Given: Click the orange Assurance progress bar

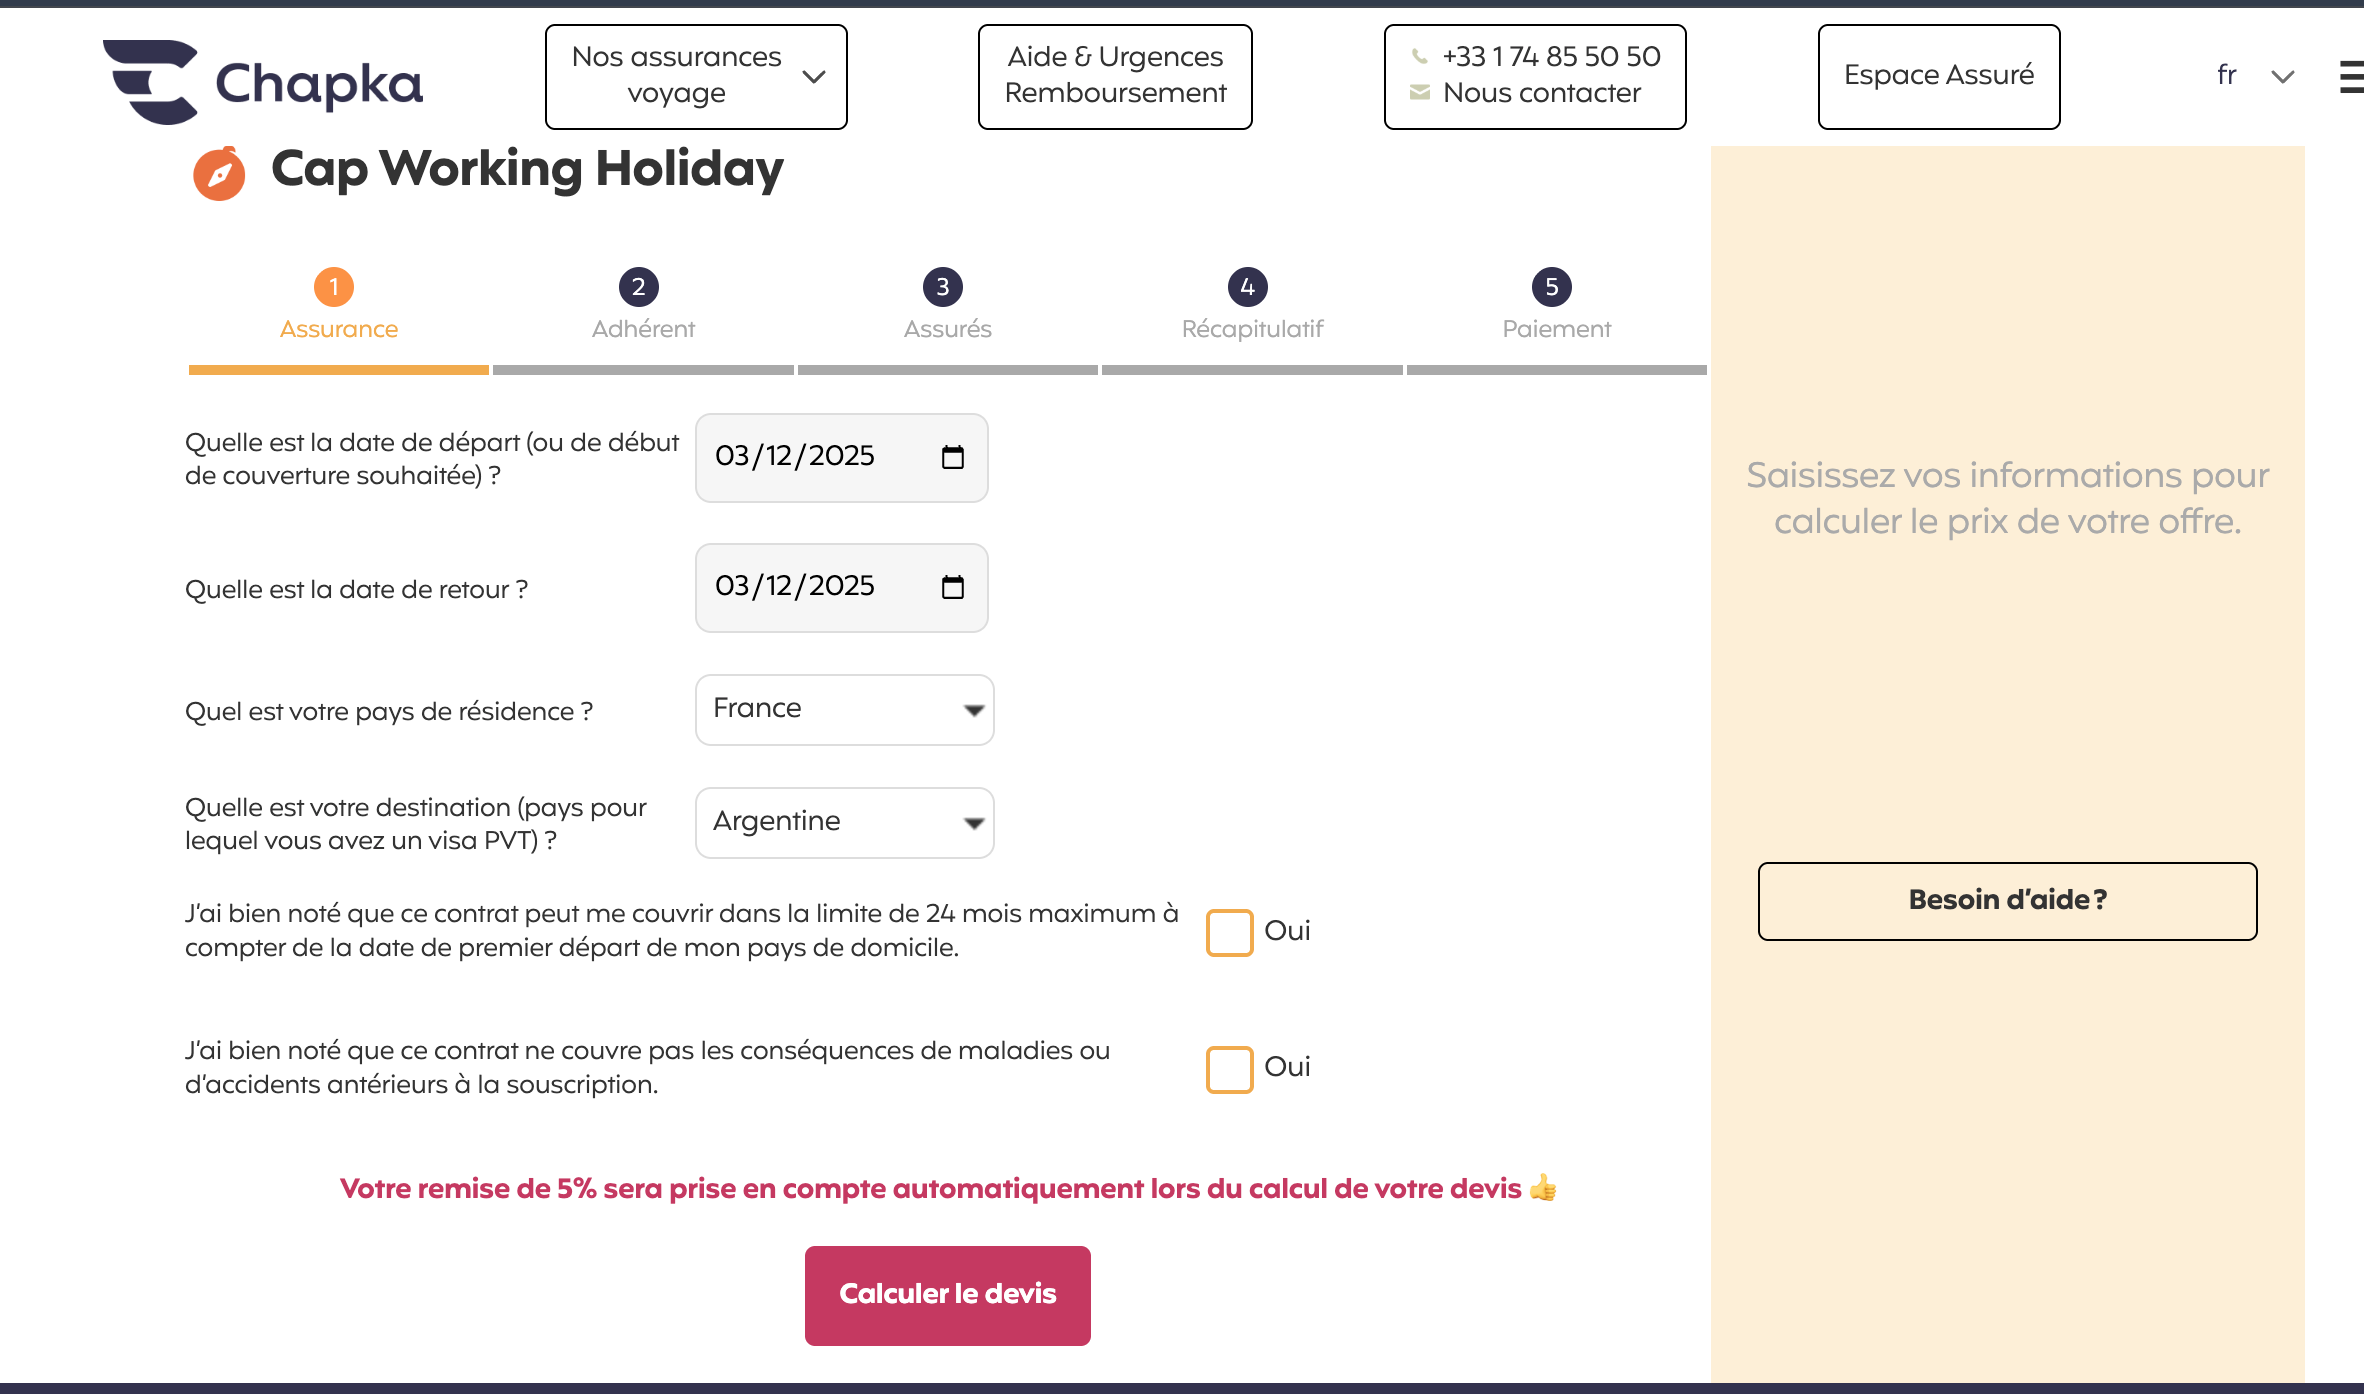Looking at the screenshot, I should click(x=338, y=370).
